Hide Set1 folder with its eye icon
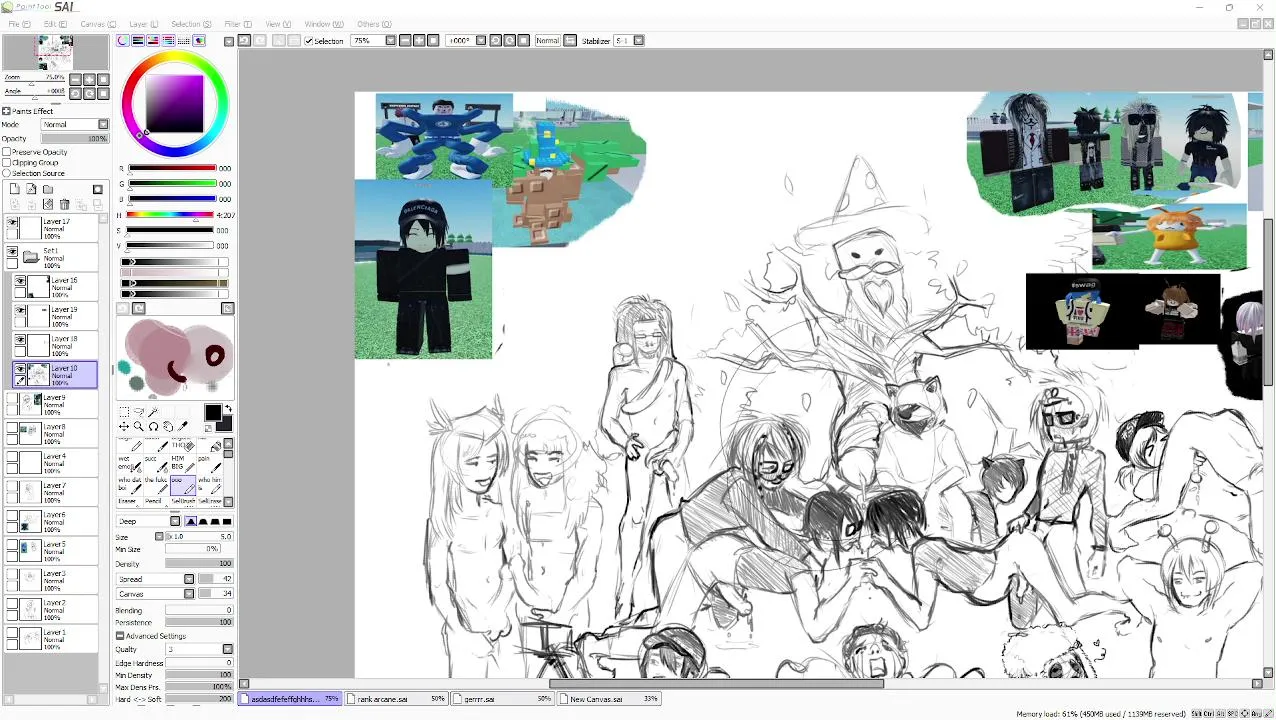Screen dimensions: 1276x720 tap(12, 252)
